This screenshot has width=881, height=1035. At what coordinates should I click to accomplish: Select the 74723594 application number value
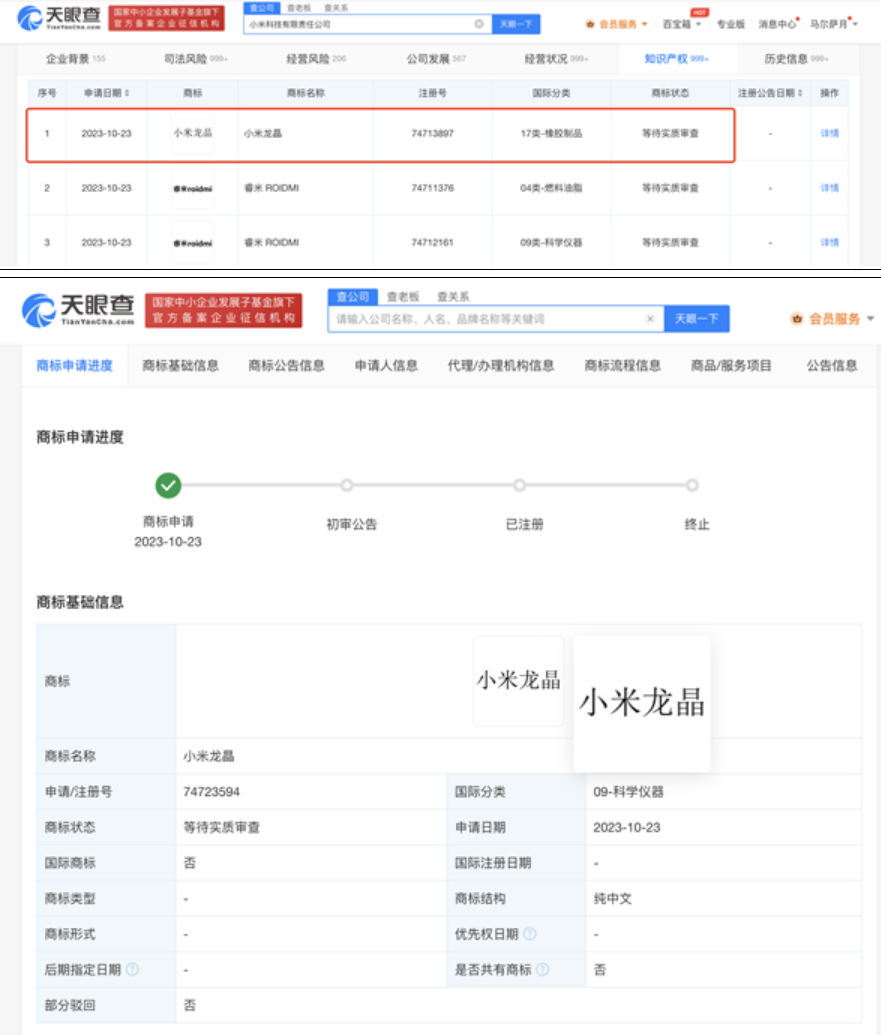click(x=211, y=791)
